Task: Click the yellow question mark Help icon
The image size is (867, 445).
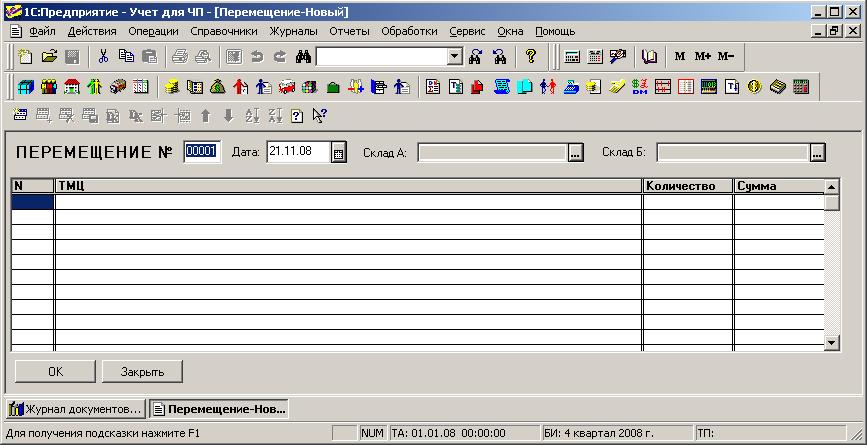Action: coord(531,57)
